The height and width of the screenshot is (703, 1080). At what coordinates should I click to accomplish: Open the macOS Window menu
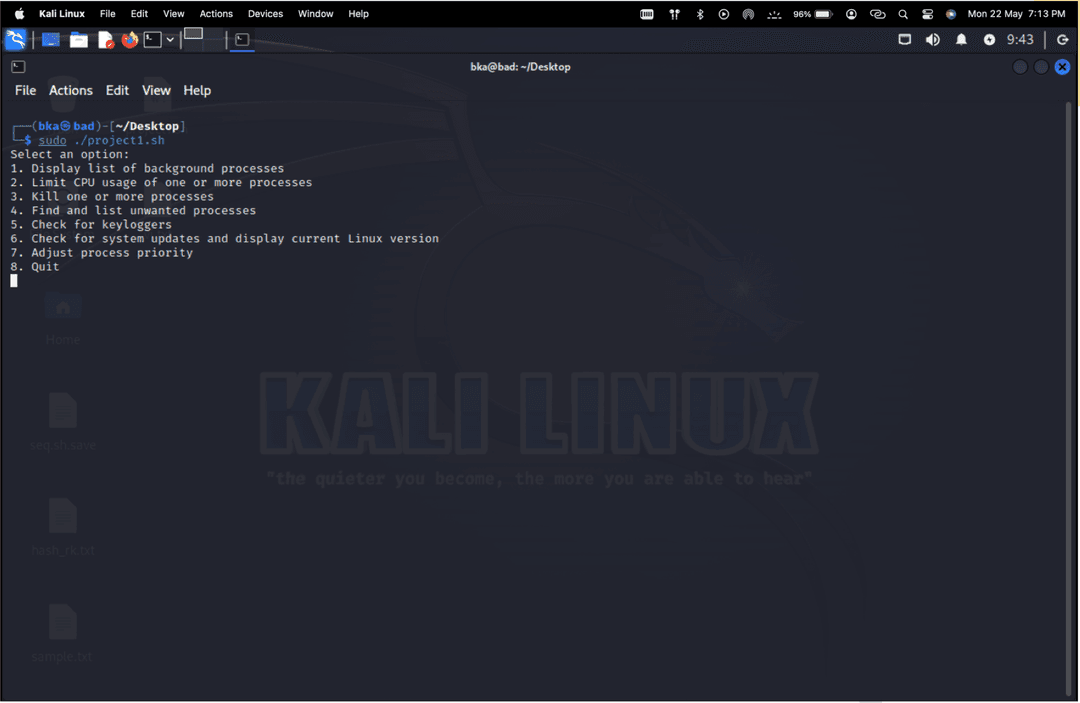[315, 14]
